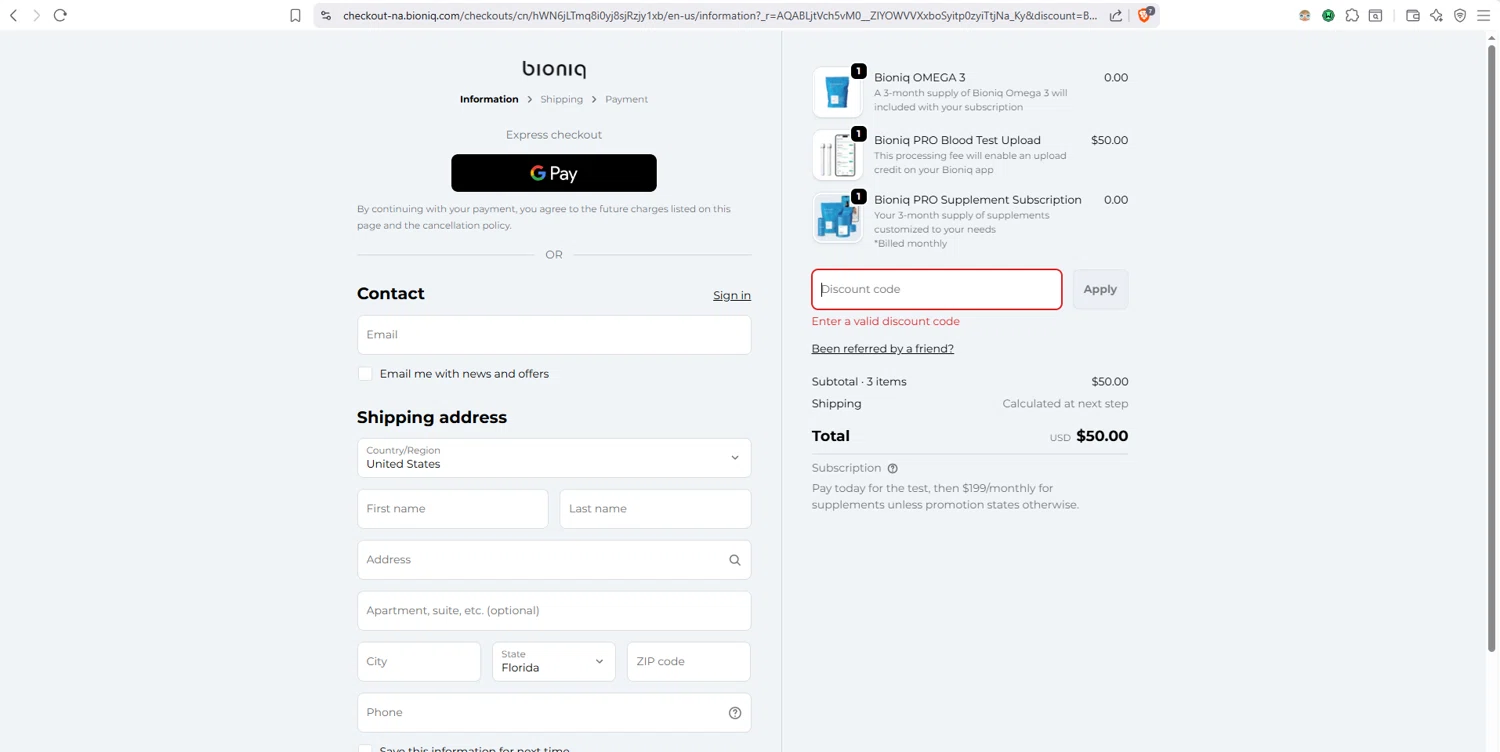Open the browser hamburger main menu
The width and height of the screenshot is (1500, 752).
[1484, 15]
